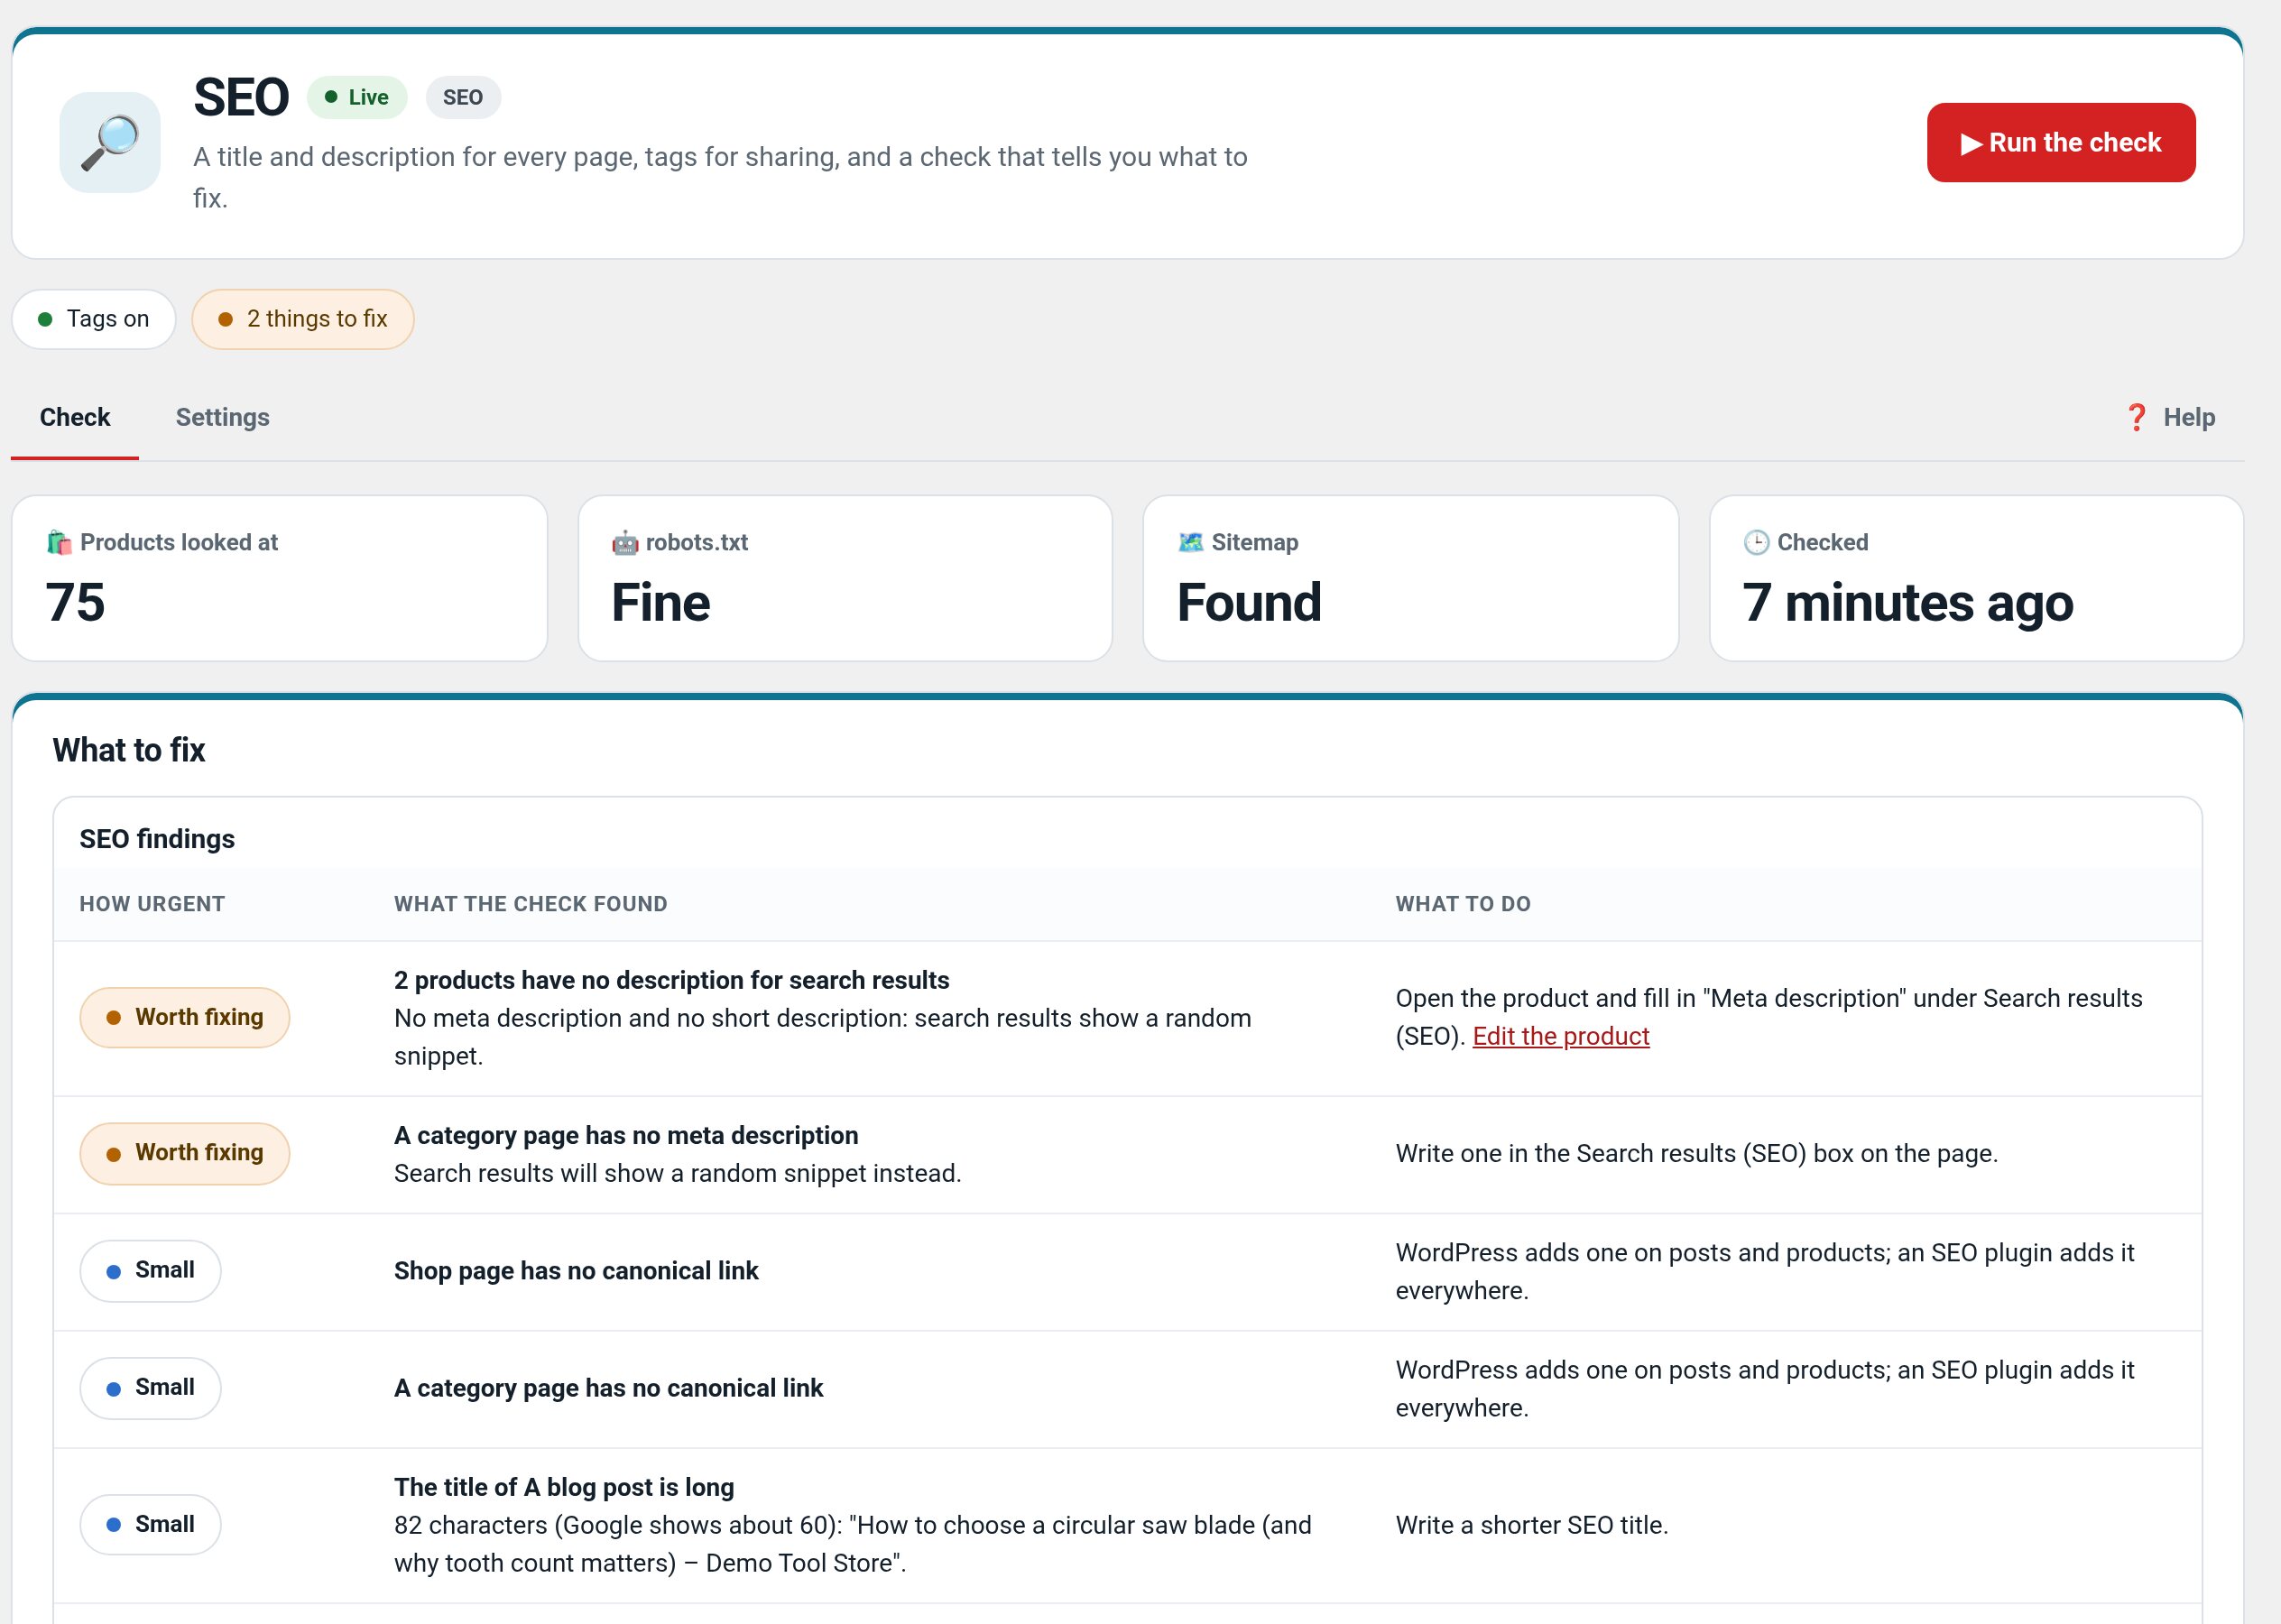Viewport: 2281px width, 1624px height.
Task: Click the Found sitemap status value
Action: 1249,603
